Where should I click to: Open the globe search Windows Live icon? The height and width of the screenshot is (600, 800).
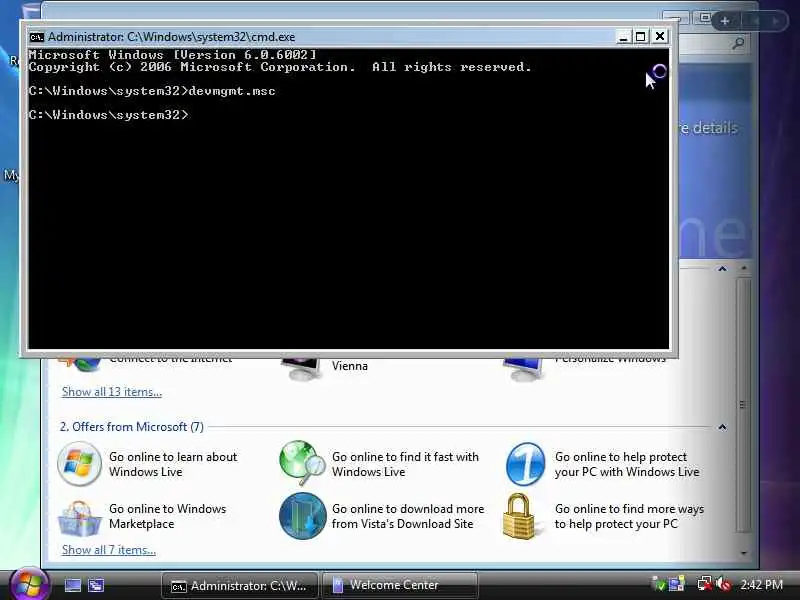[302, 463]
